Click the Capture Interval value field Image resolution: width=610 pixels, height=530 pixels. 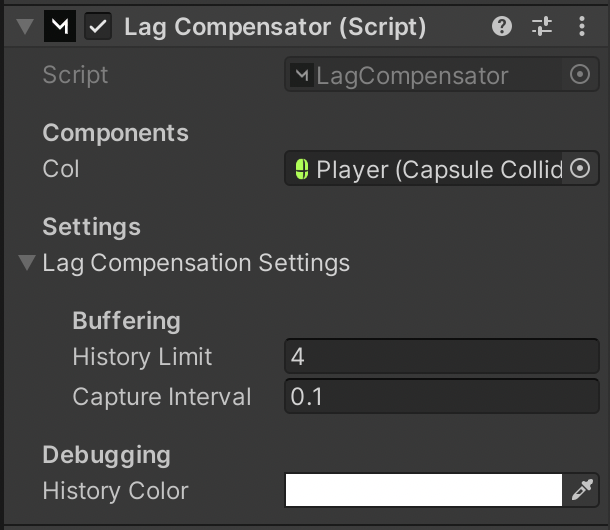click(441, 396)
